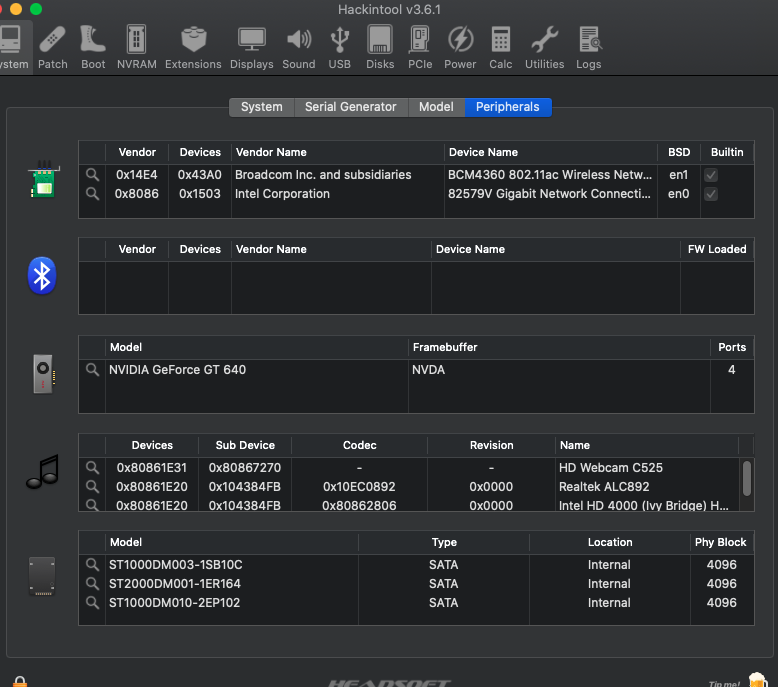Toggle Builtin checkbox for en1 Broadcom
Viewport: 778px width, 687px height.
(711, 175)
